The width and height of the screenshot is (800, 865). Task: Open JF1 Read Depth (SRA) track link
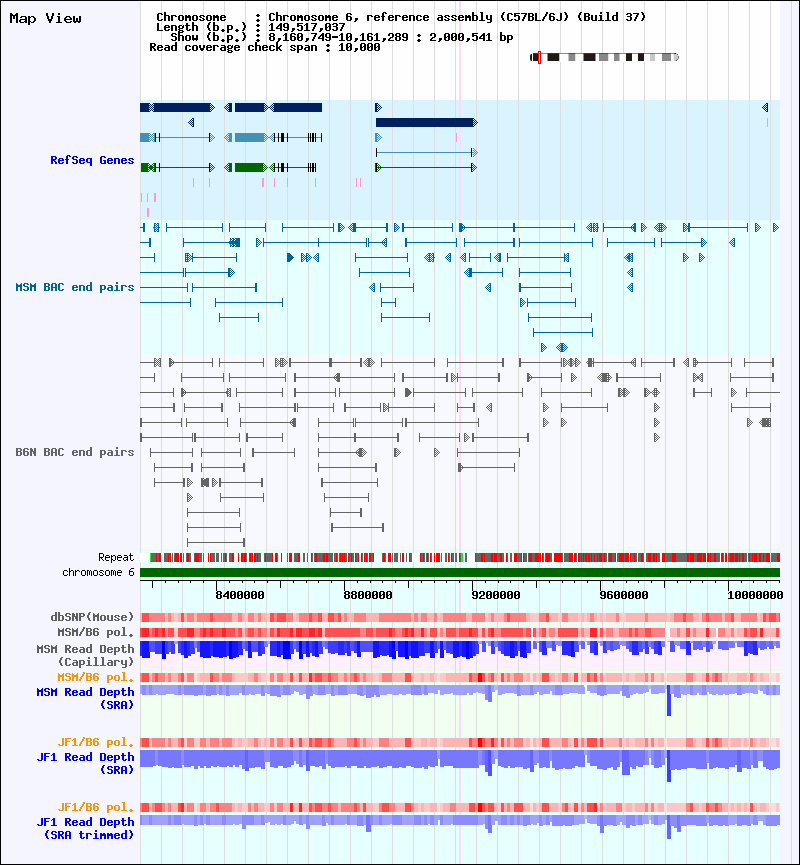pyautogui.click(x=86, y=763)
